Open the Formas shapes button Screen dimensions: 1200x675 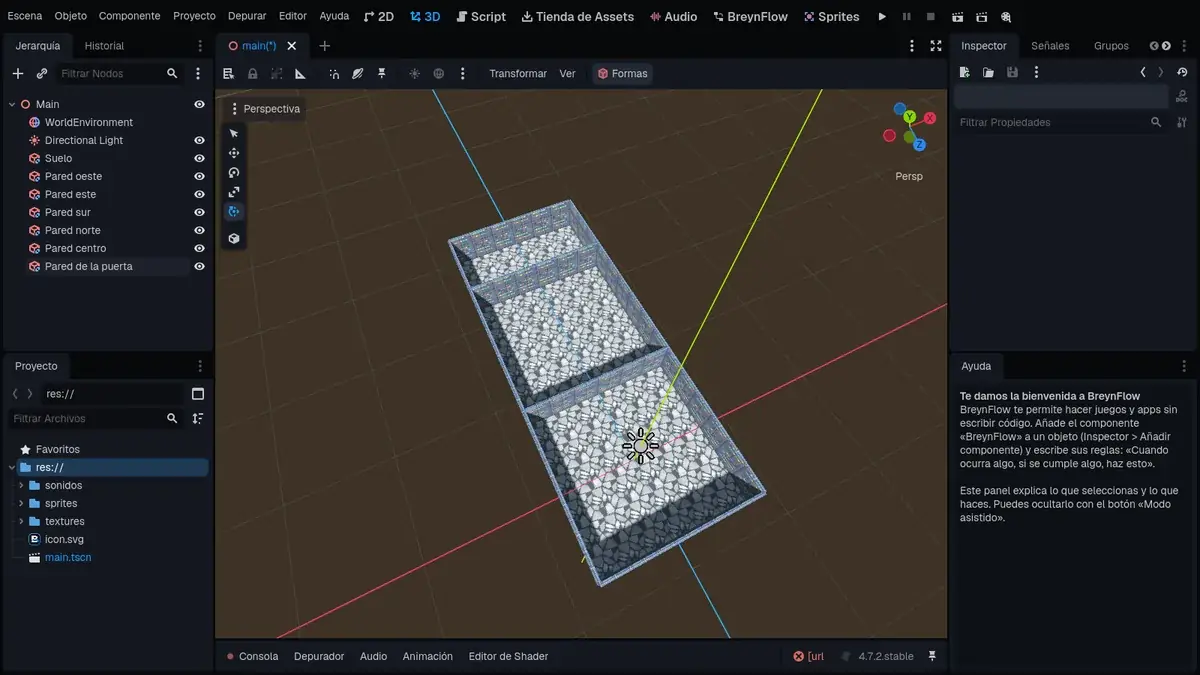coord(622,74)
